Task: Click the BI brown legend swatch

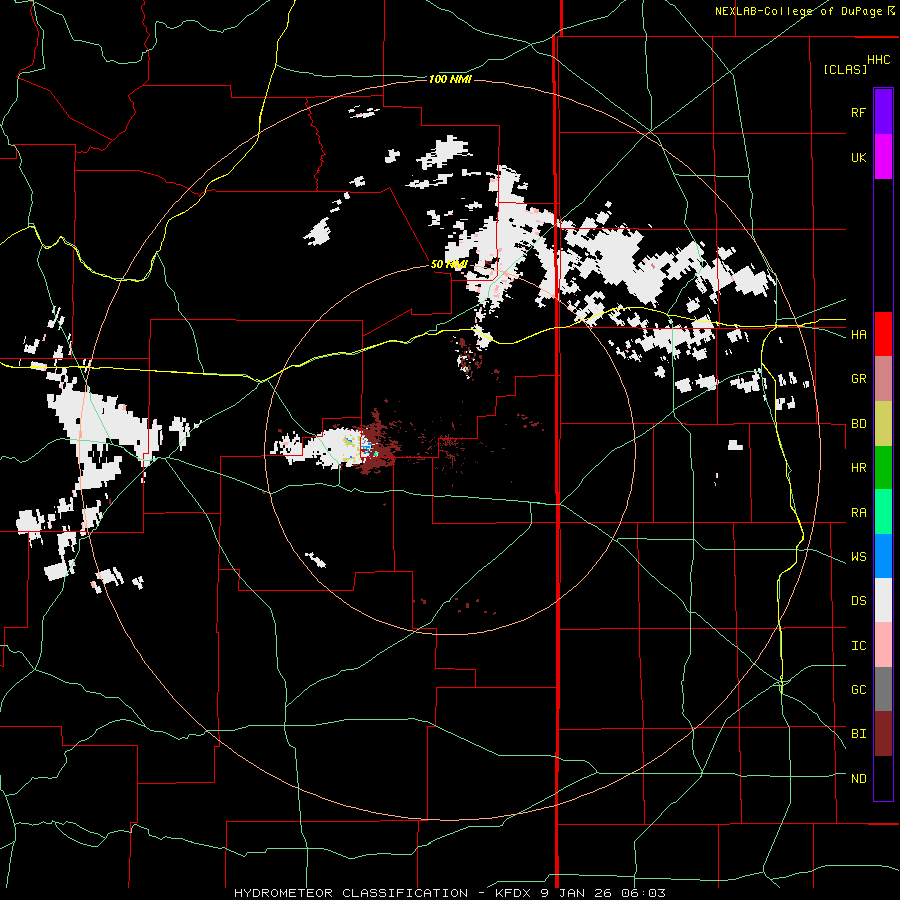Action: 883,734
